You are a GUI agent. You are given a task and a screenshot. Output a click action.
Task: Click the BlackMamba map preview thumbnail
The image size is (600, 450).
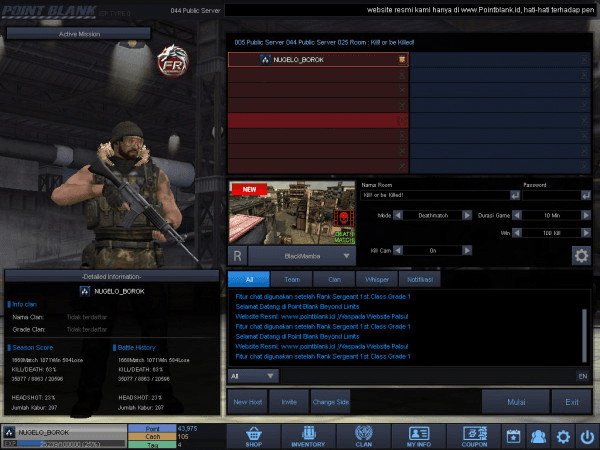point(292,213)
